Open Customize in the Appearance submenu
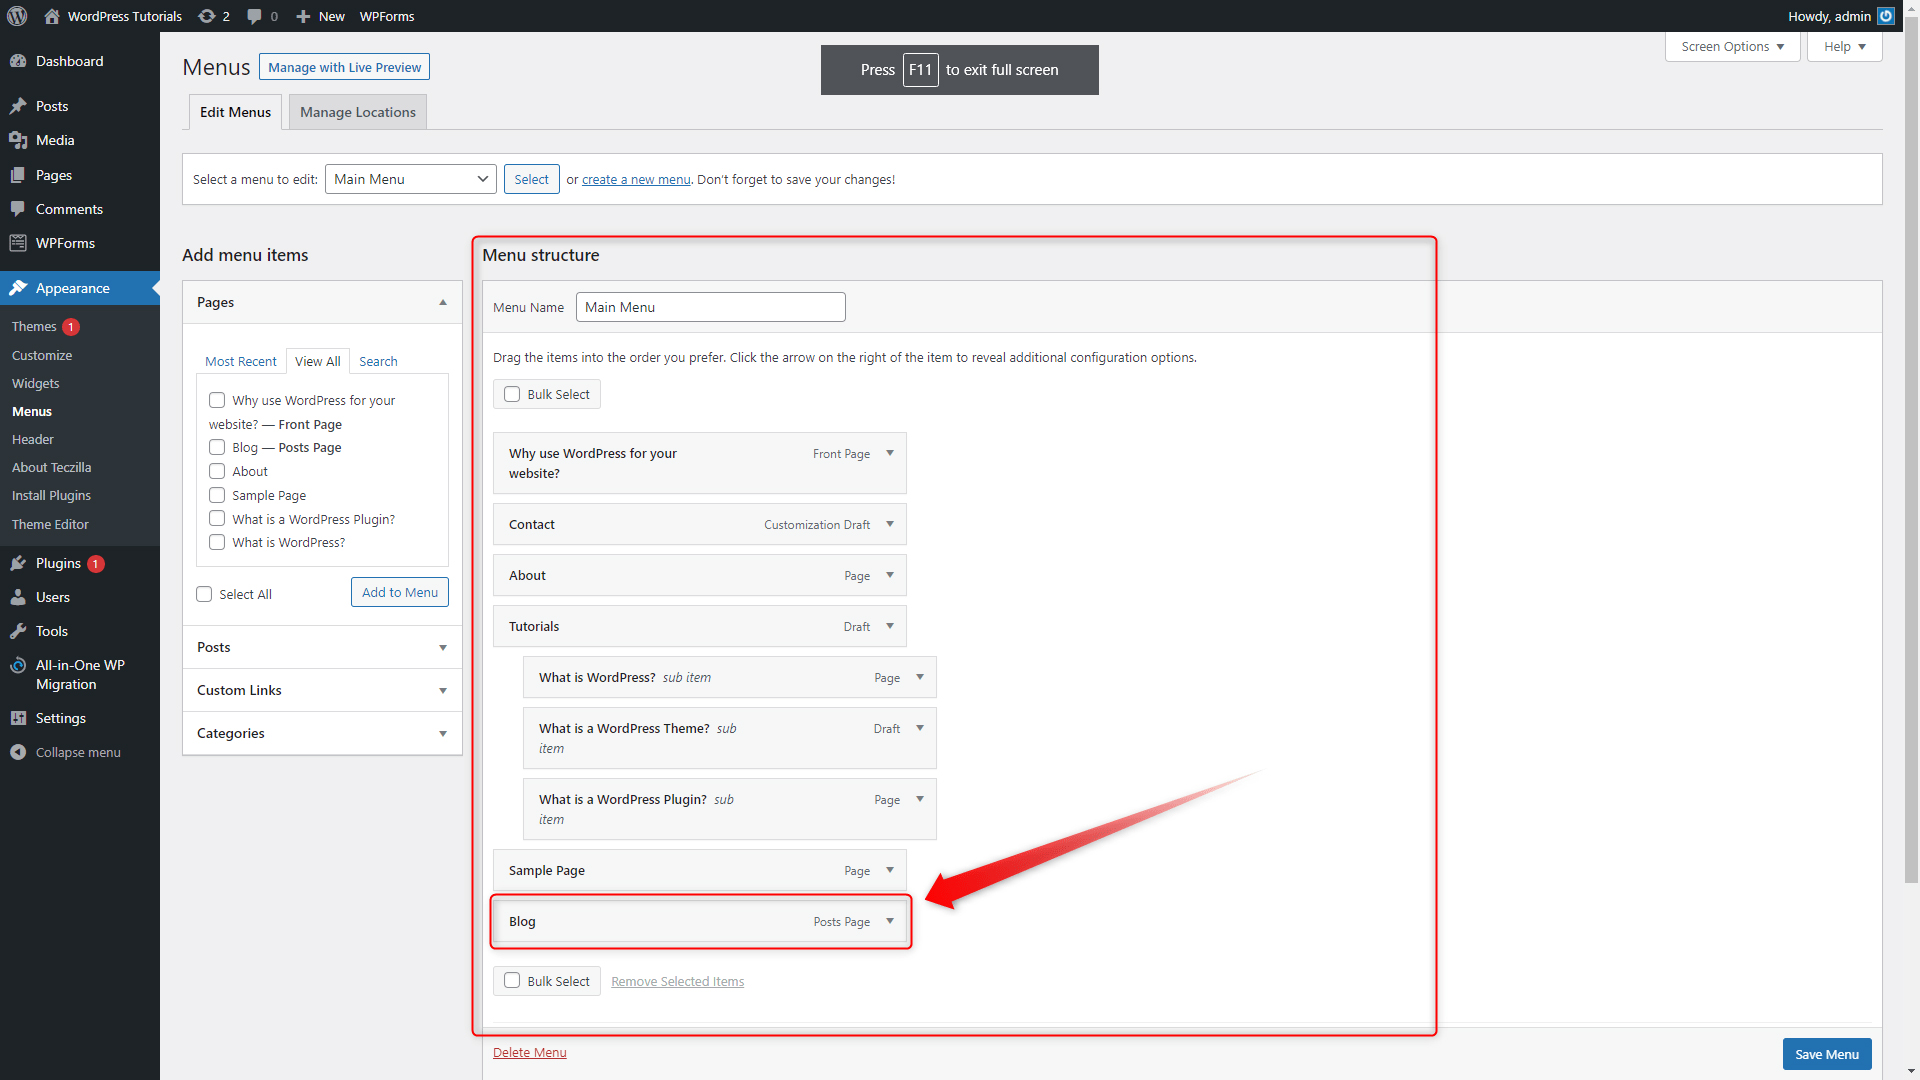Viewport: 1920px width, 1080px height. [x=42, y=355]
